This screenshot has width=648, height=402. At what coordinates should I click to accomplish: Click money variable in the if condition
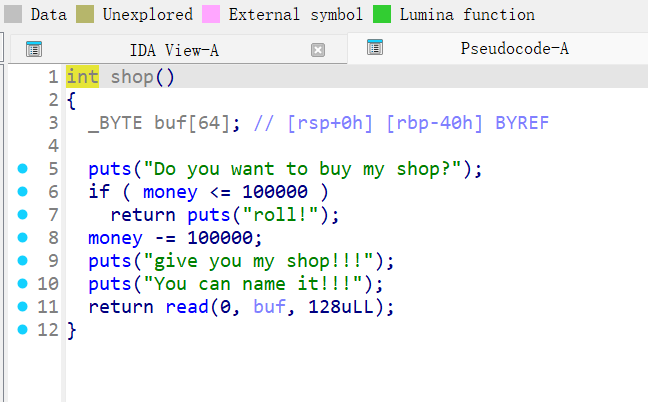[x=170, y=192]
